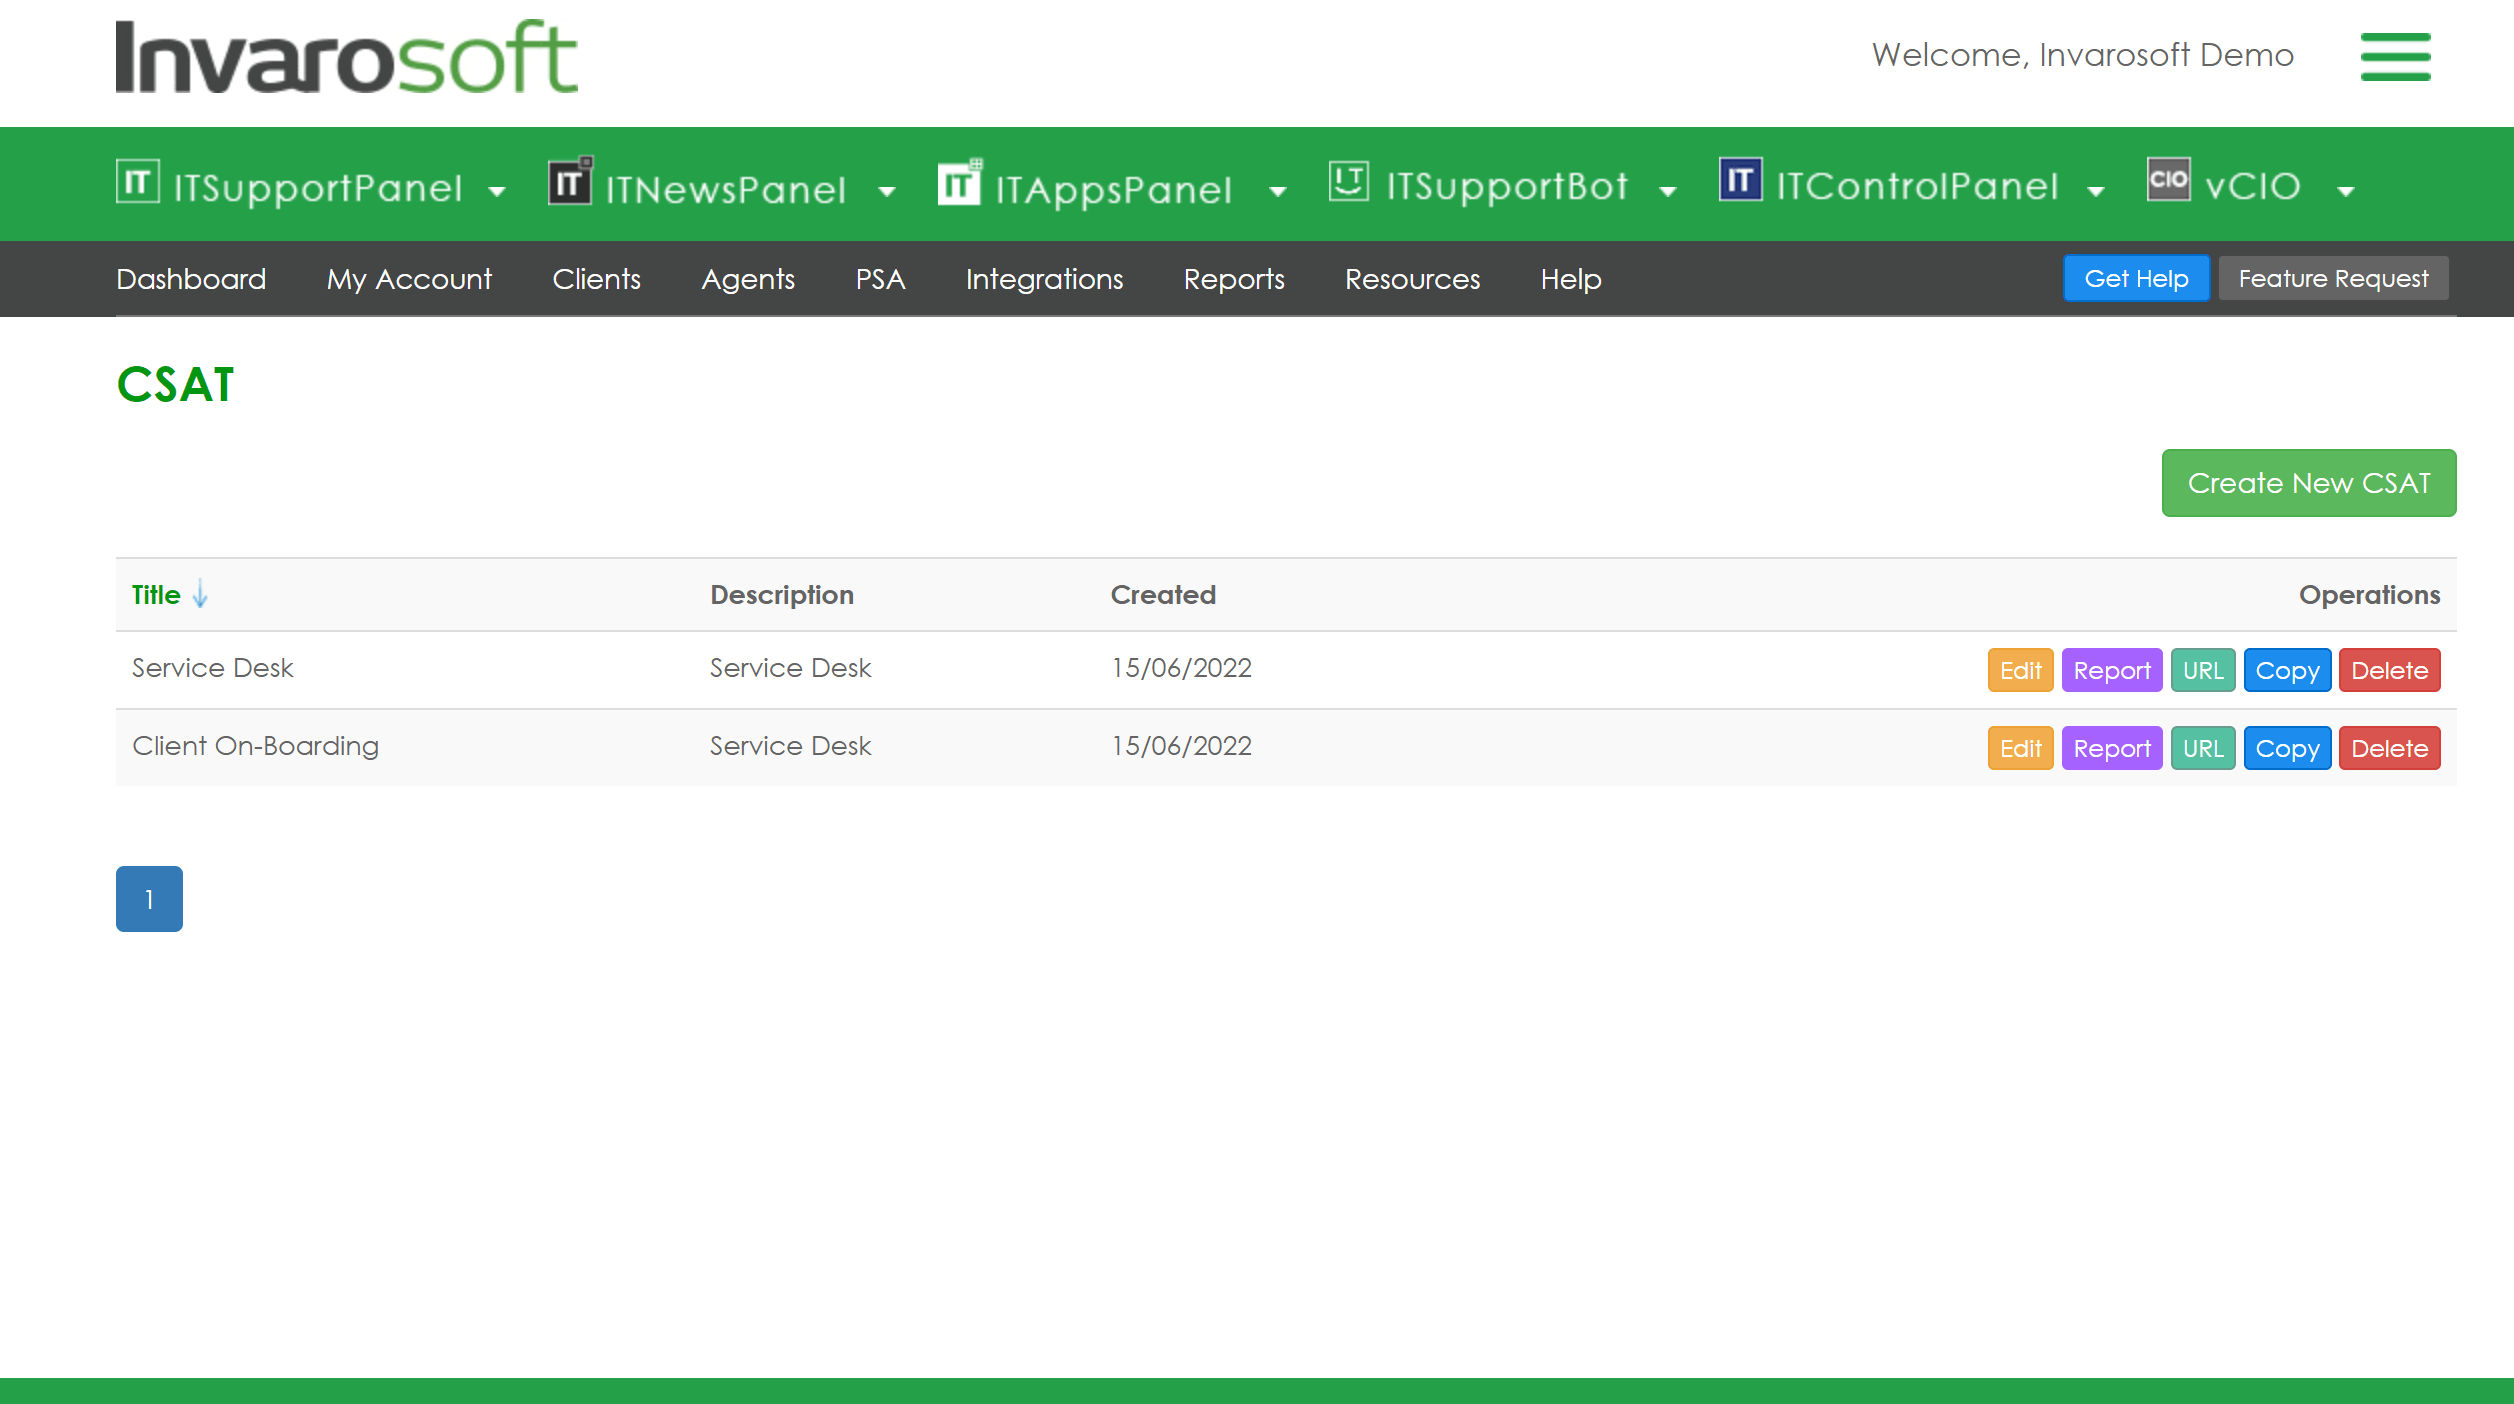2514x1404 pixels.
Task: Delete the Client On-Boarding CSAT
Action: [2389, 749]
